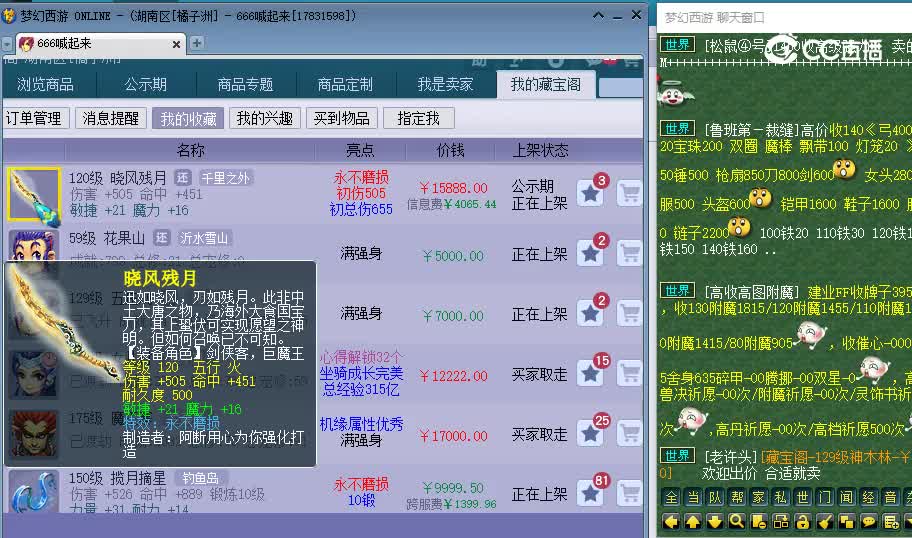The image size is (912, 538).
Task: Open 我的兴趣 section
Action: coord(265,119)
